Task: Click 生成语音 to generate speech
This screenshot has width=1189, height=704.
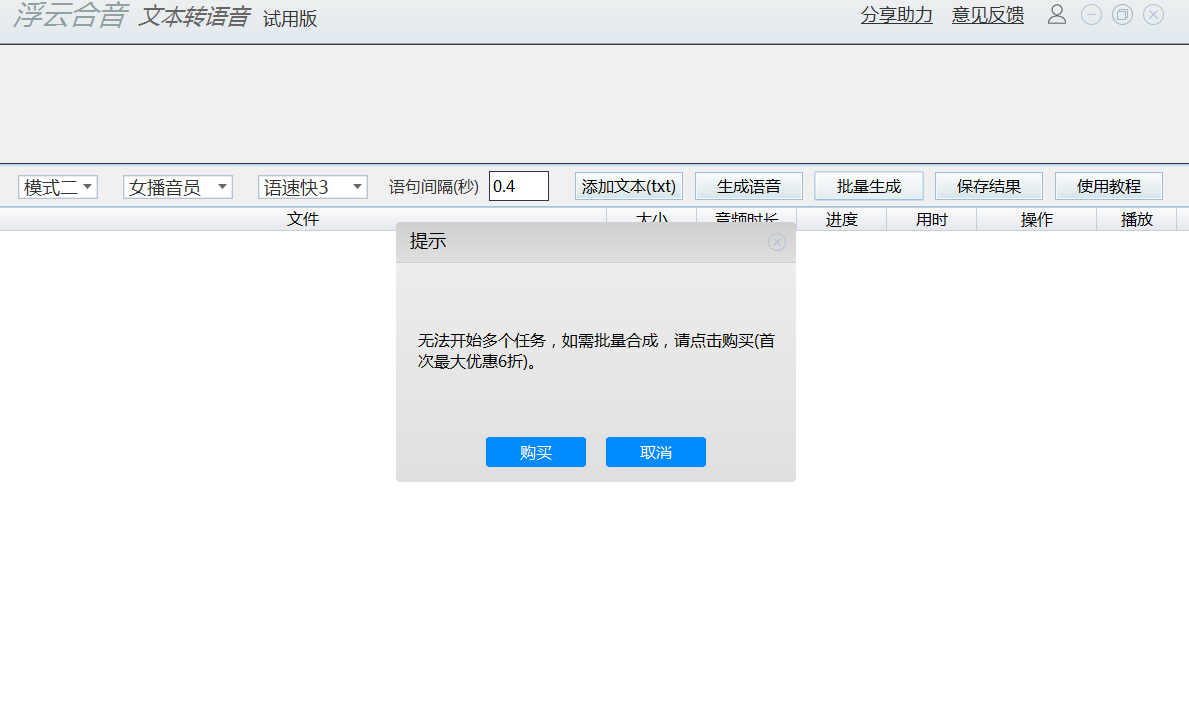Action: point(748,185)
